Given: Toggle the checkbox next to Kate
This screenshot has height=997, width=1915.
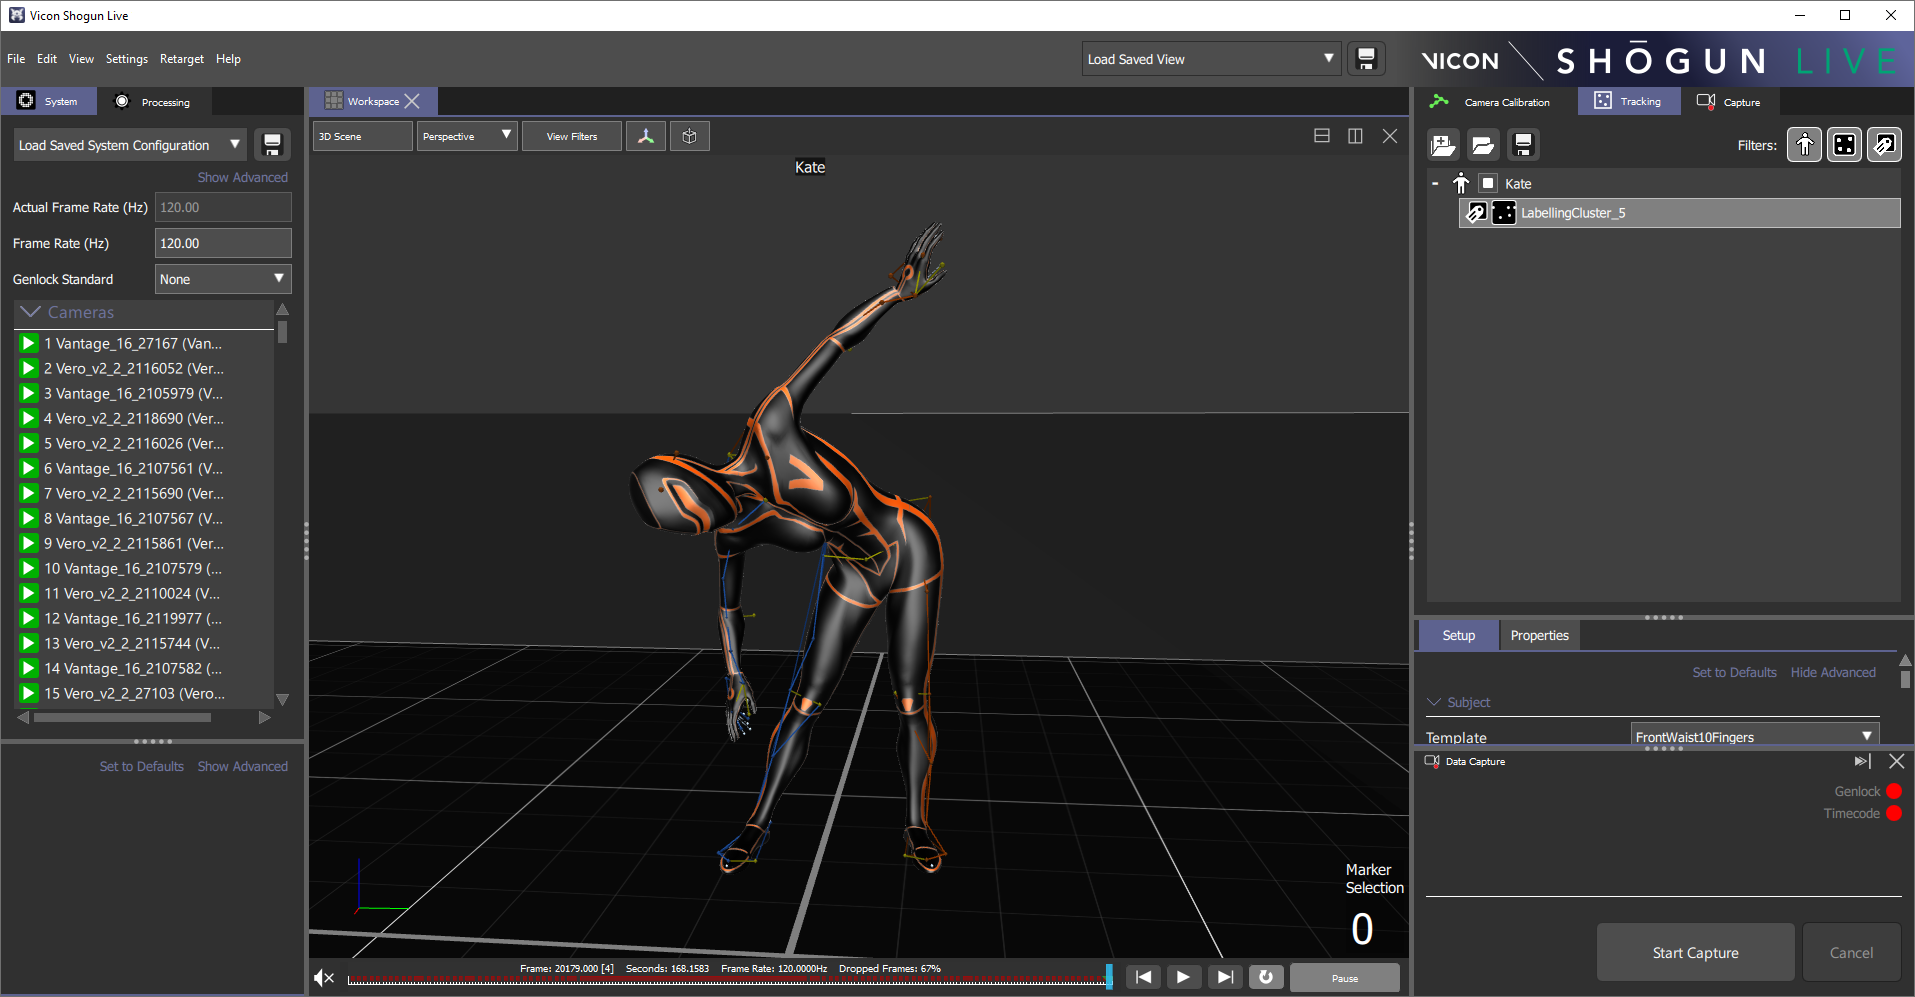Looking at the screenshot, I should tap(1488, 183).
